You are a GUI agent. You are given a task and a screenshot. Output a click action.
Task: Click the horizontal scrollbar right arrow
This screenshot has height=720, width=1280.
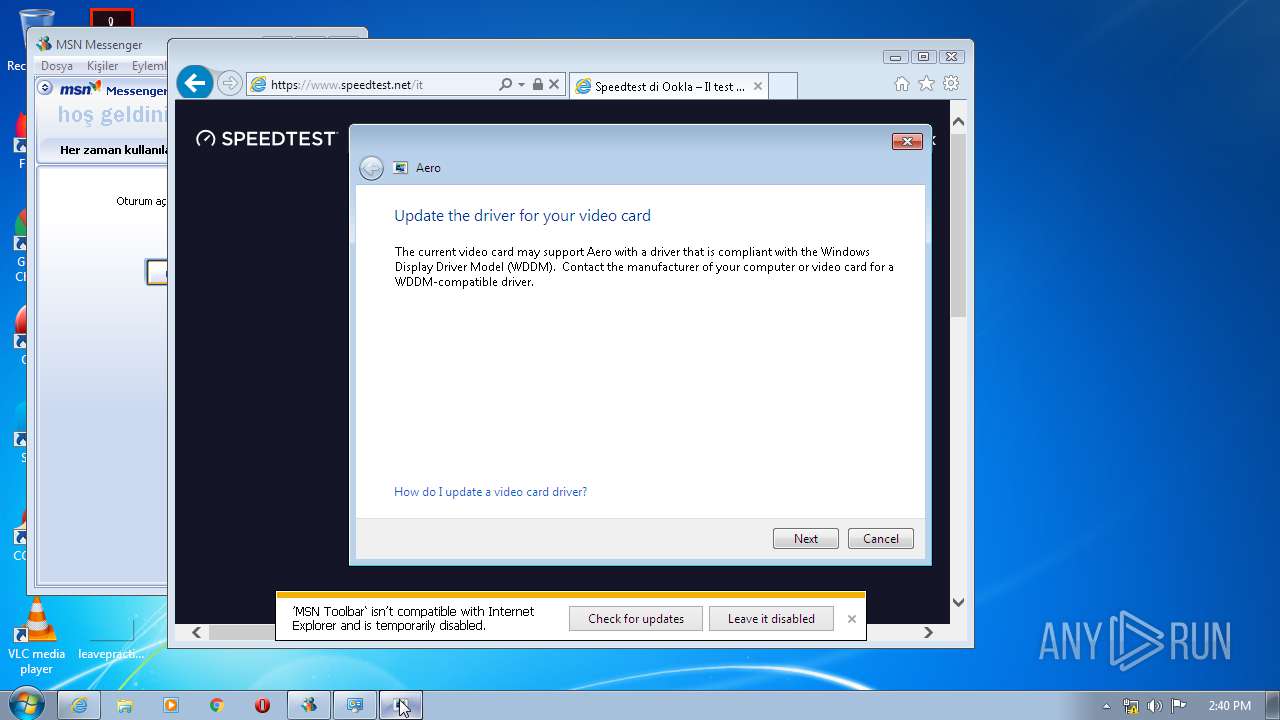click(x=928, y=632)
